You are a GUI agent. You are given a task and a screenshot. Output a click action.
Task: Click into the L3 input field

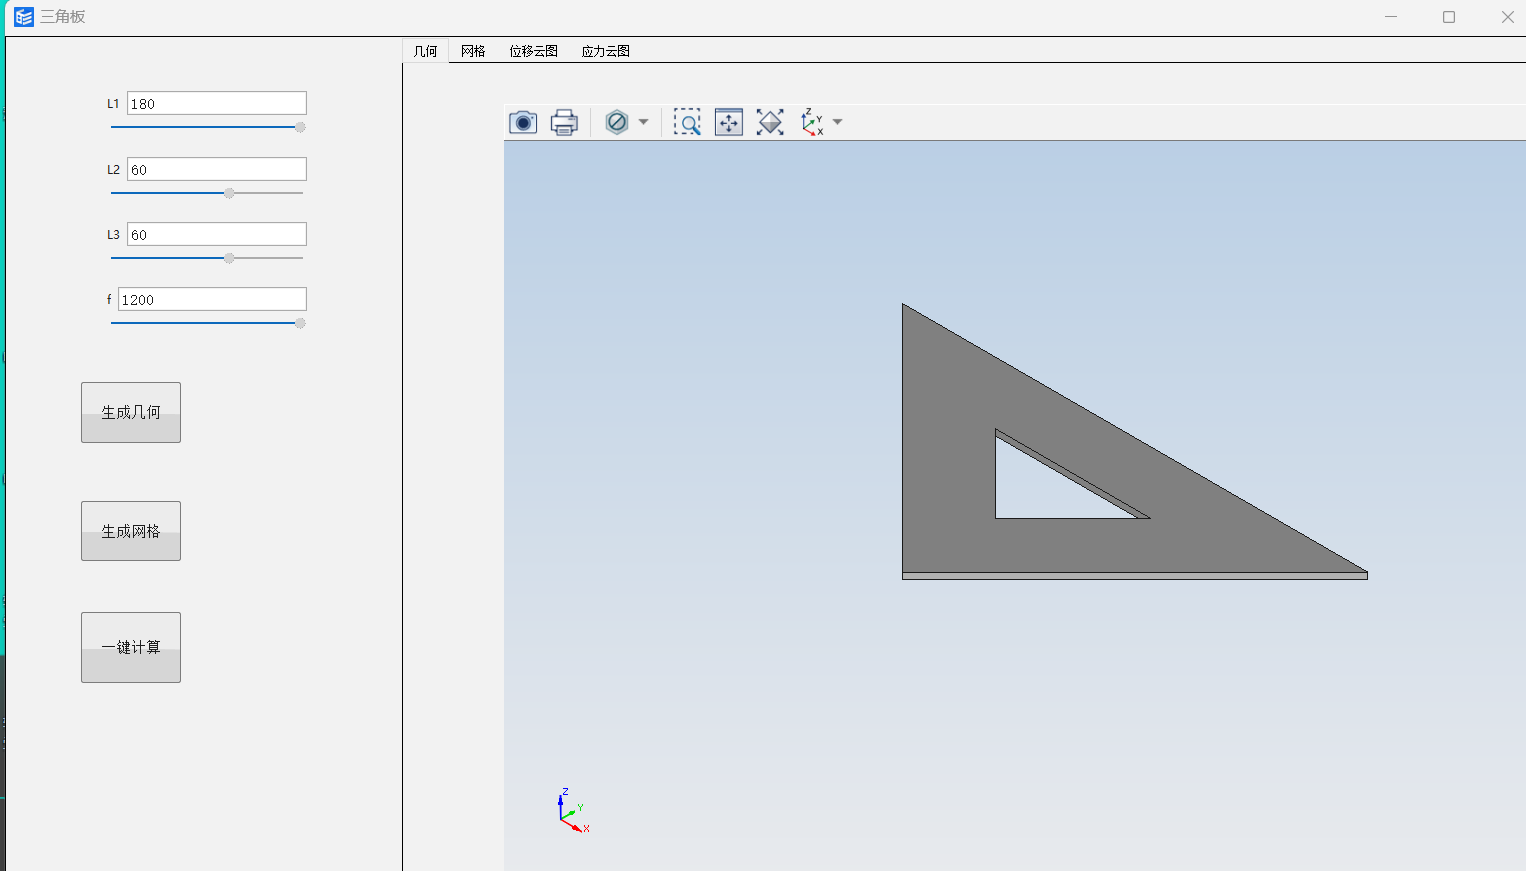(217, 234)
